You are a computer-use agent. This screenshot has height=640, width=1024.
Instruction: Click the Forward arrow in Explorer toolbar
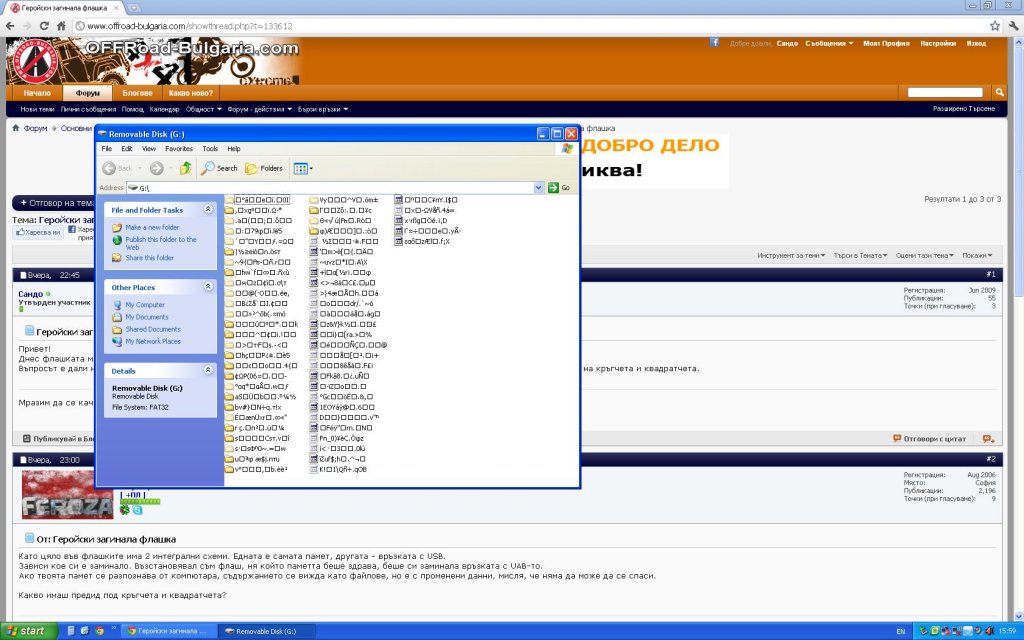click(x=157, y=168)
